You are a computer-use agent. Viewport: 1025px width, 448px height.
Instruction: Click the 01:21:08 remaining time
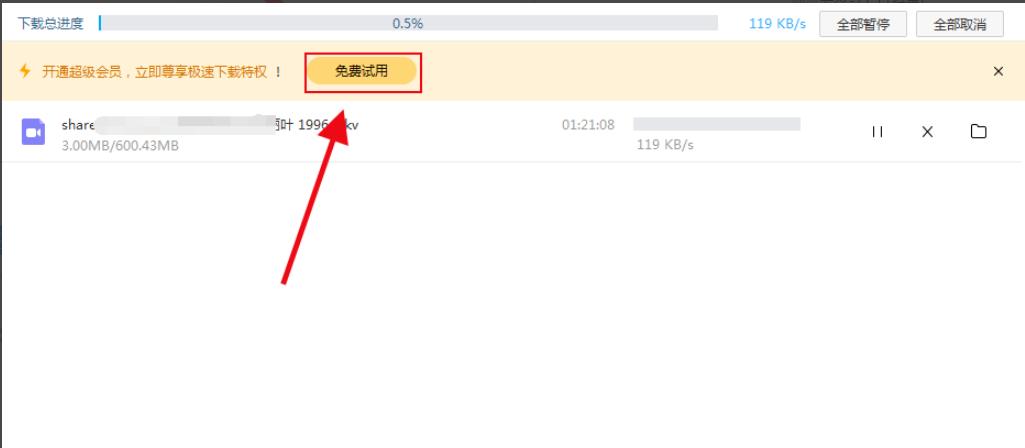(x=588, y=124)
